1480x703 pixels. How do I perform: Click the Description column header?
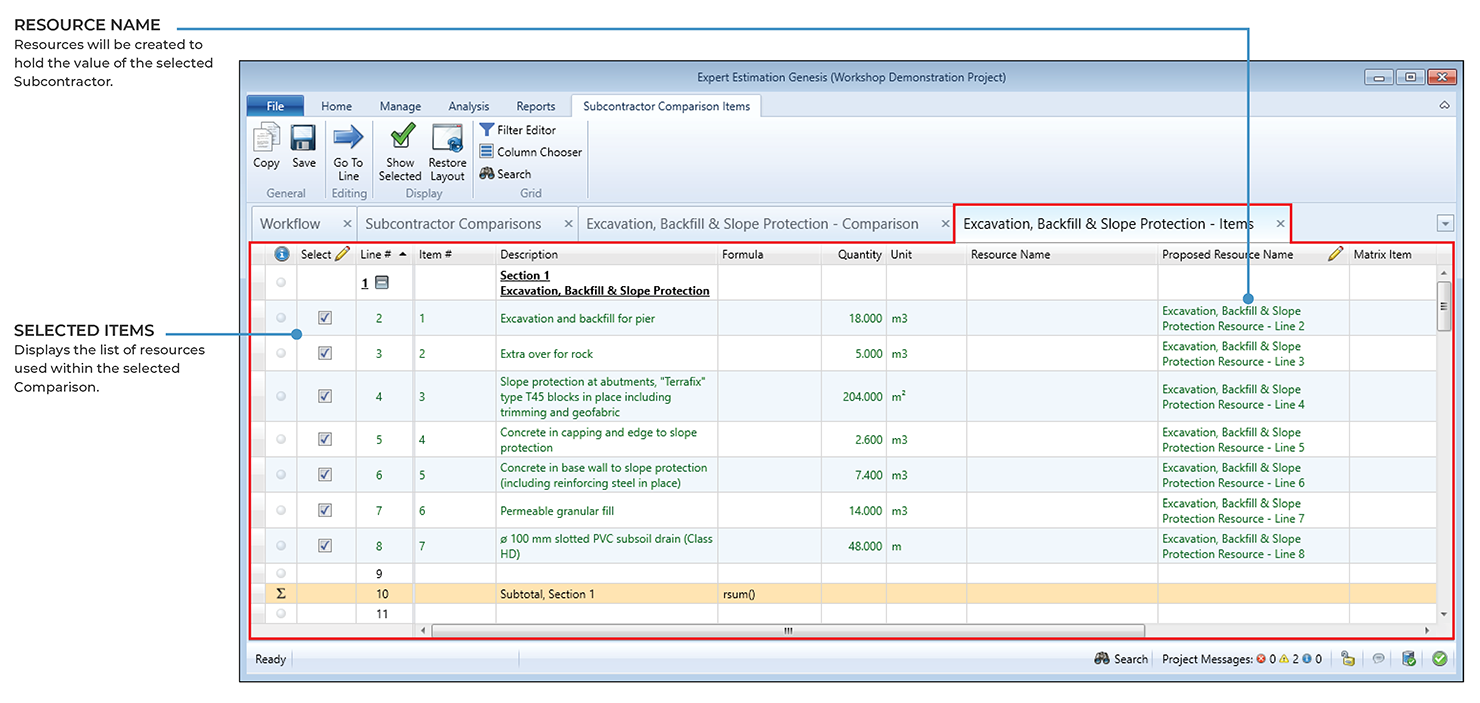pyautogui.click(x=529, y=254)
